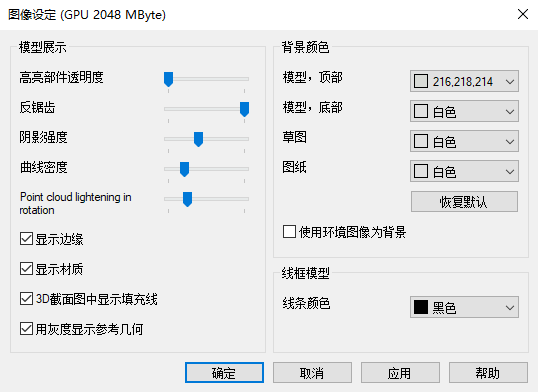Click the 阴影强度 slider handle
Image resolution: width=538 pixels, height=392 pixels.
click(x=198, y=139)
